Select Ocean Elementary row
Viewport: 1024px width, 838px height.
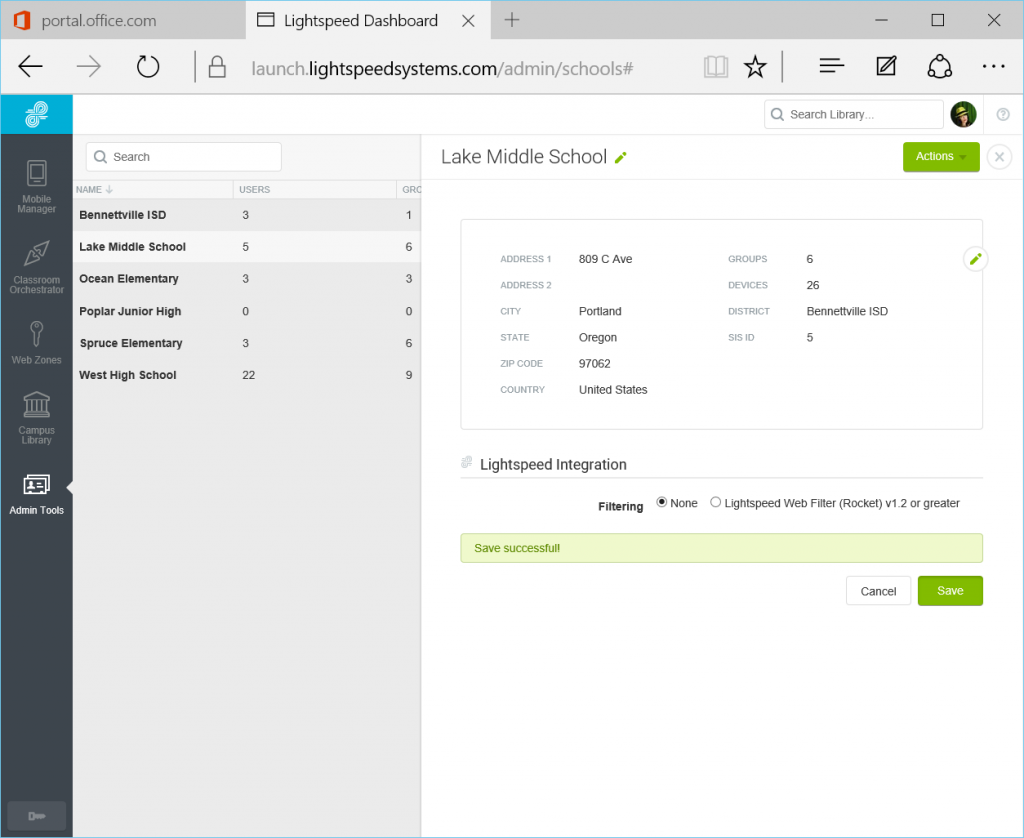click(247, 279)
